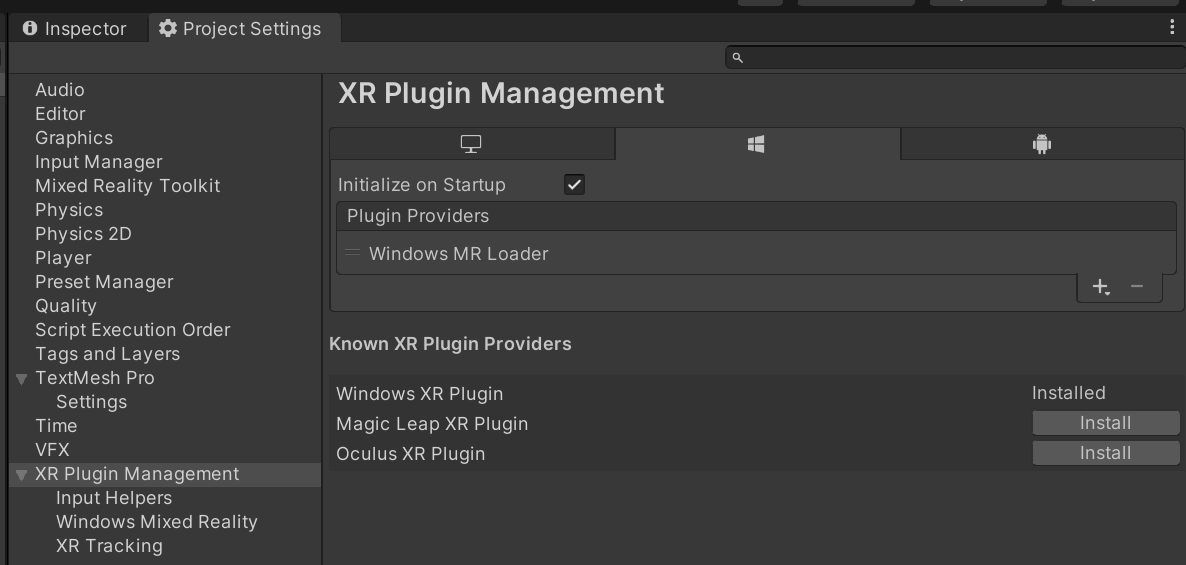Screen dimensions: 1186x565
Task: Switch to the Windows UWP platform tab
Action: pos(757,144)
